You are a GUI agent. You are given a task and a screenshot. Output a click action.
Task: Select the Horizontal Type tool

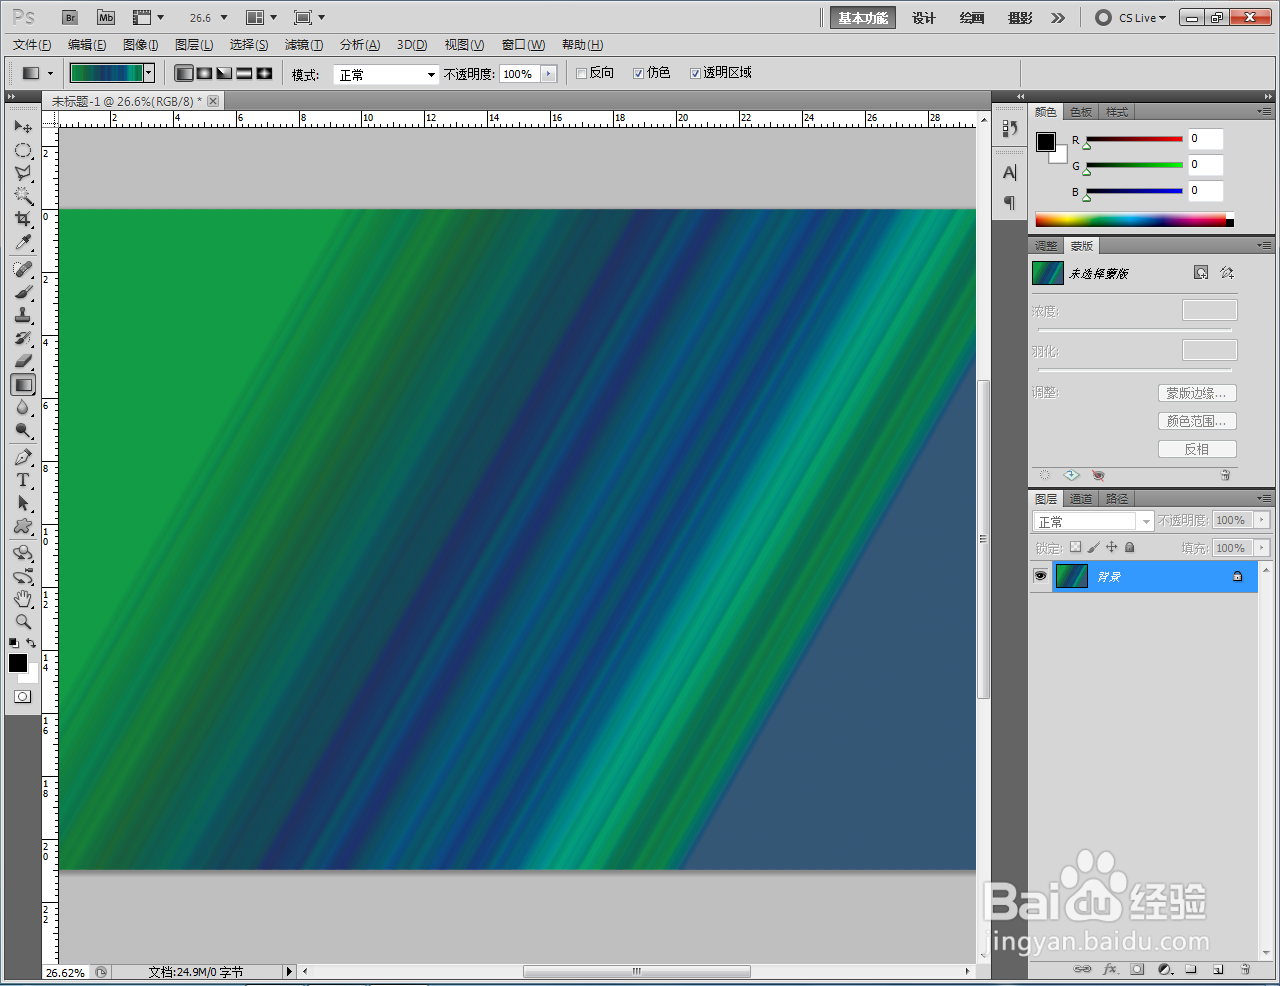pos(23,480)
